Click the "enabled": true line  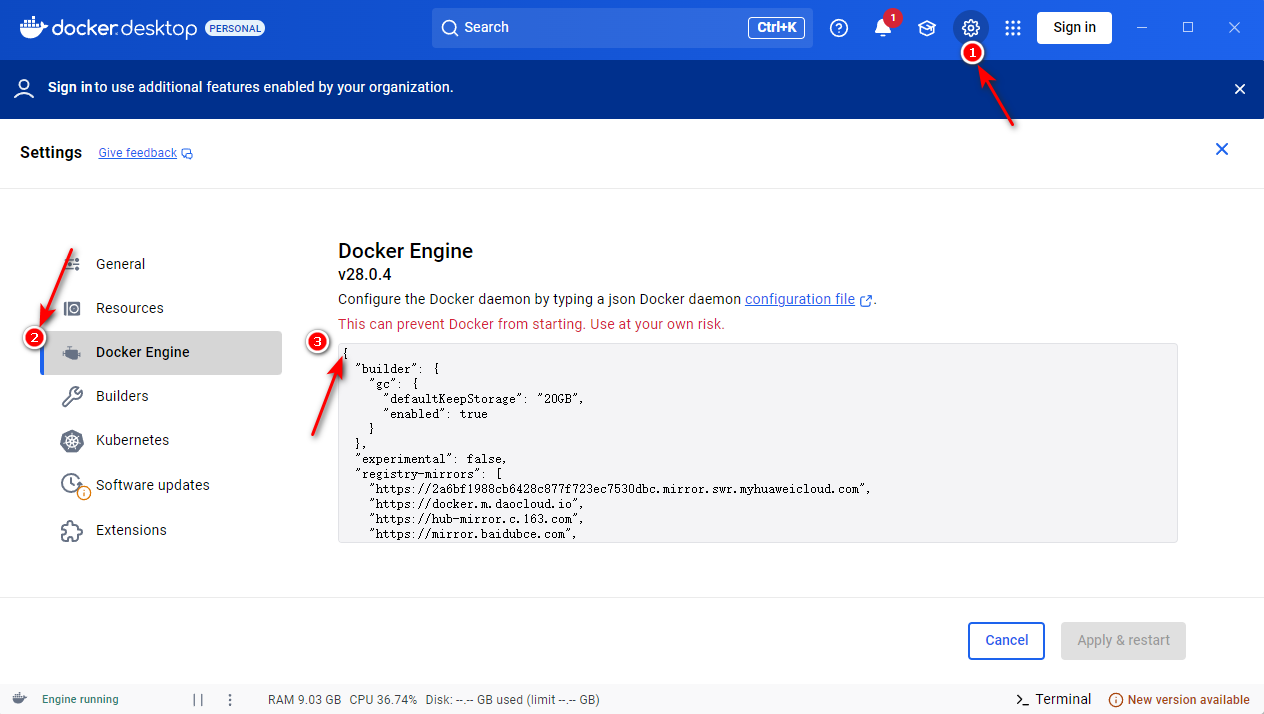435,413
